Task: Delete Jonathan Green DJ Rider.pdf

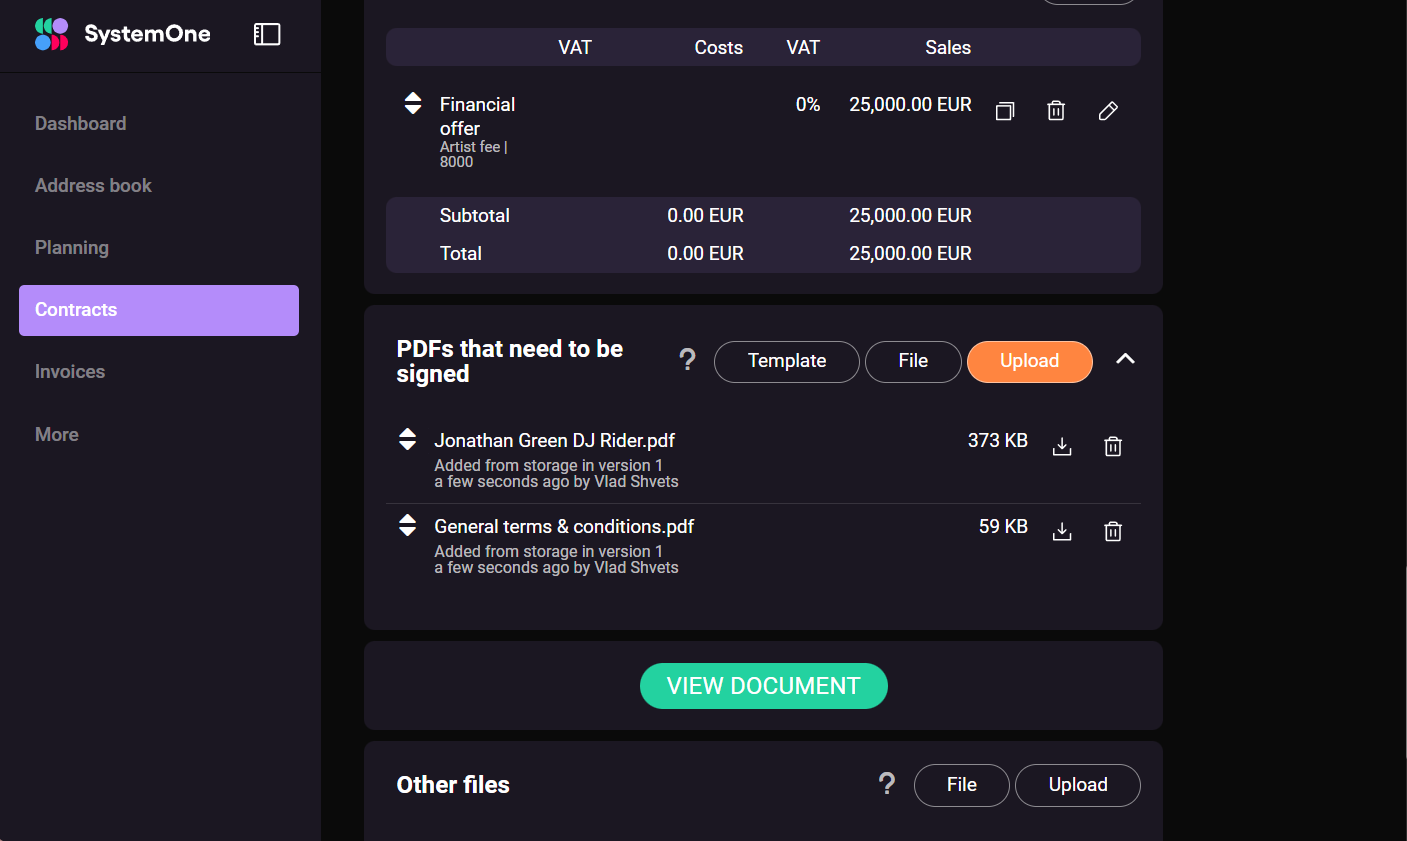Action: [1113, 446]
